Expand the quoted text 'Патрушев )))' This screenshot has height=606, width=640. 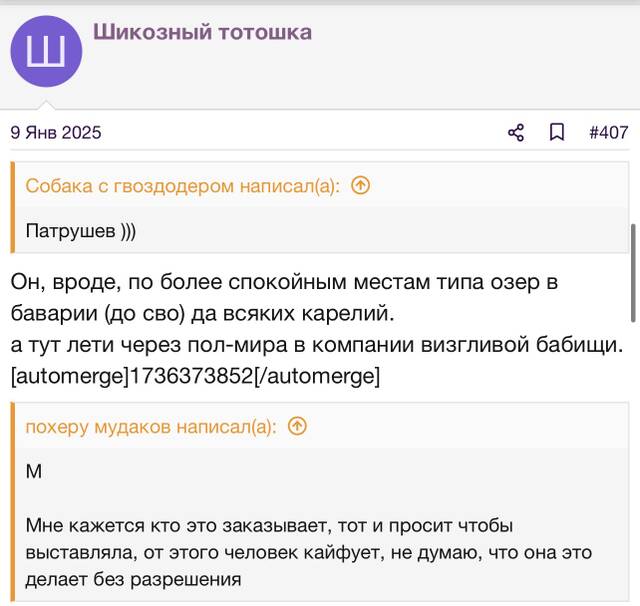pos(80,231)
